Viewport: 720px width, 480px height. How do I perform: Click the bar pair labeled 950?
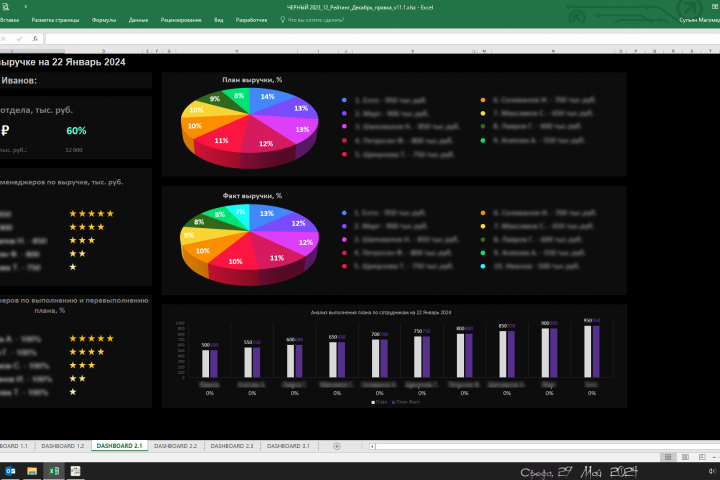592,351
